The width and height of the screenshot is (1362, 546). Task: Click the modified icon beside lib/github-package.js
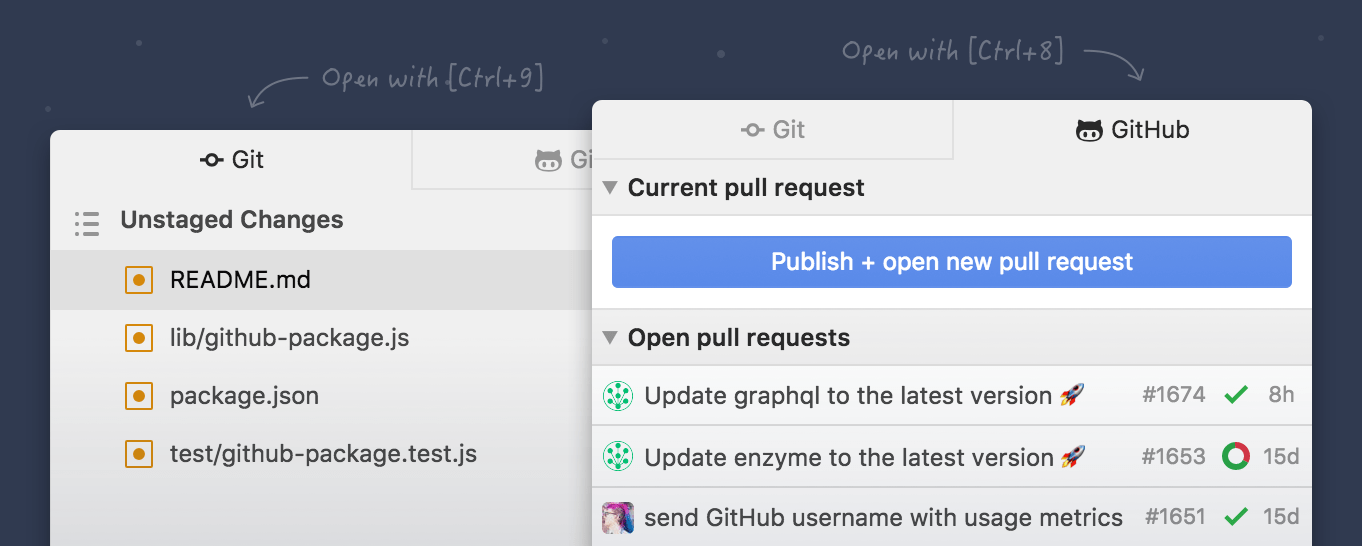point(139,338)
